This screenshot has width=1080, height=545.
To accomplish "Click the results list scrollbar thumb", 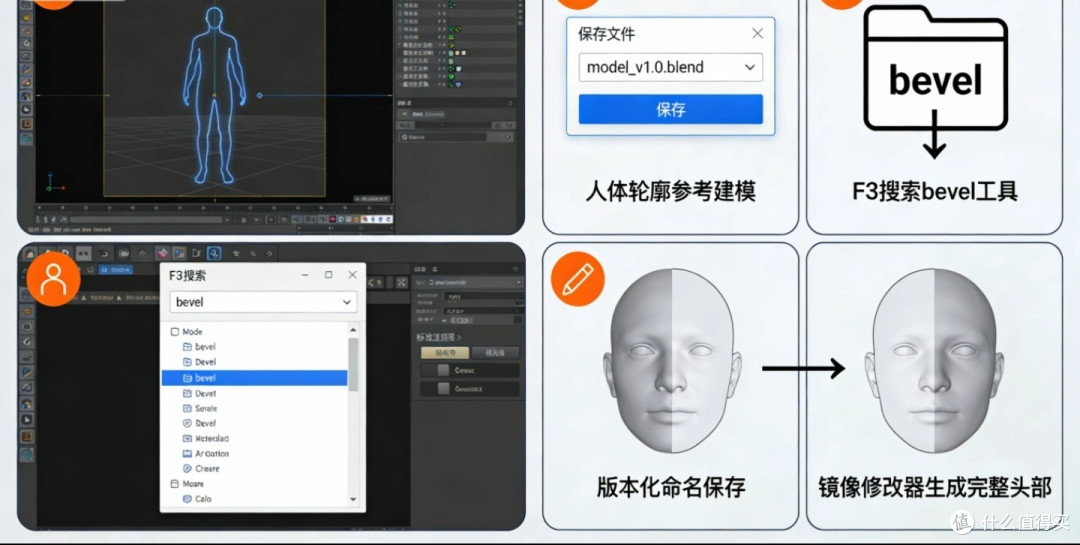I will (x=353, y=364).
